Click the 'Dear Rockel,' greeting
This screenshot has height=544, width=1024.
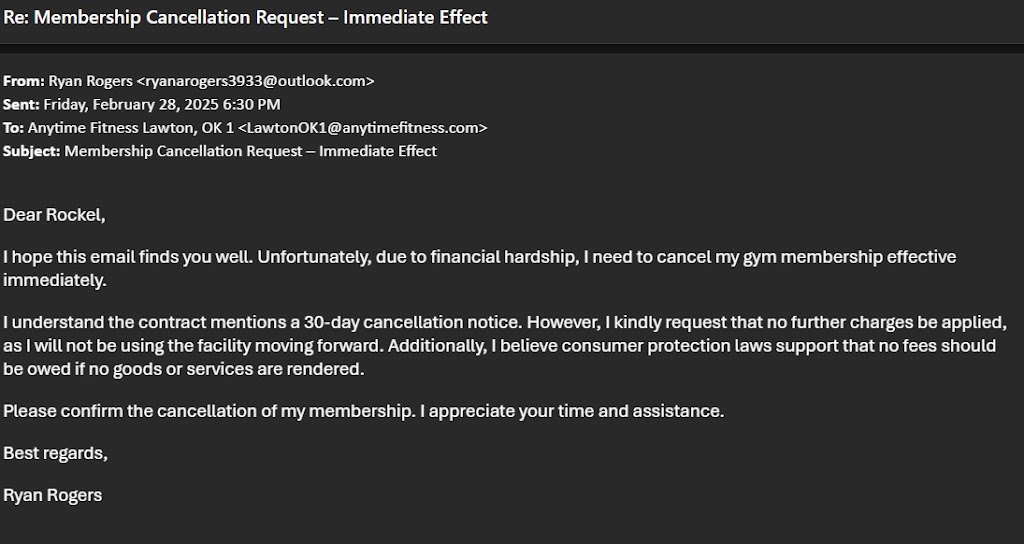[54, 214]
